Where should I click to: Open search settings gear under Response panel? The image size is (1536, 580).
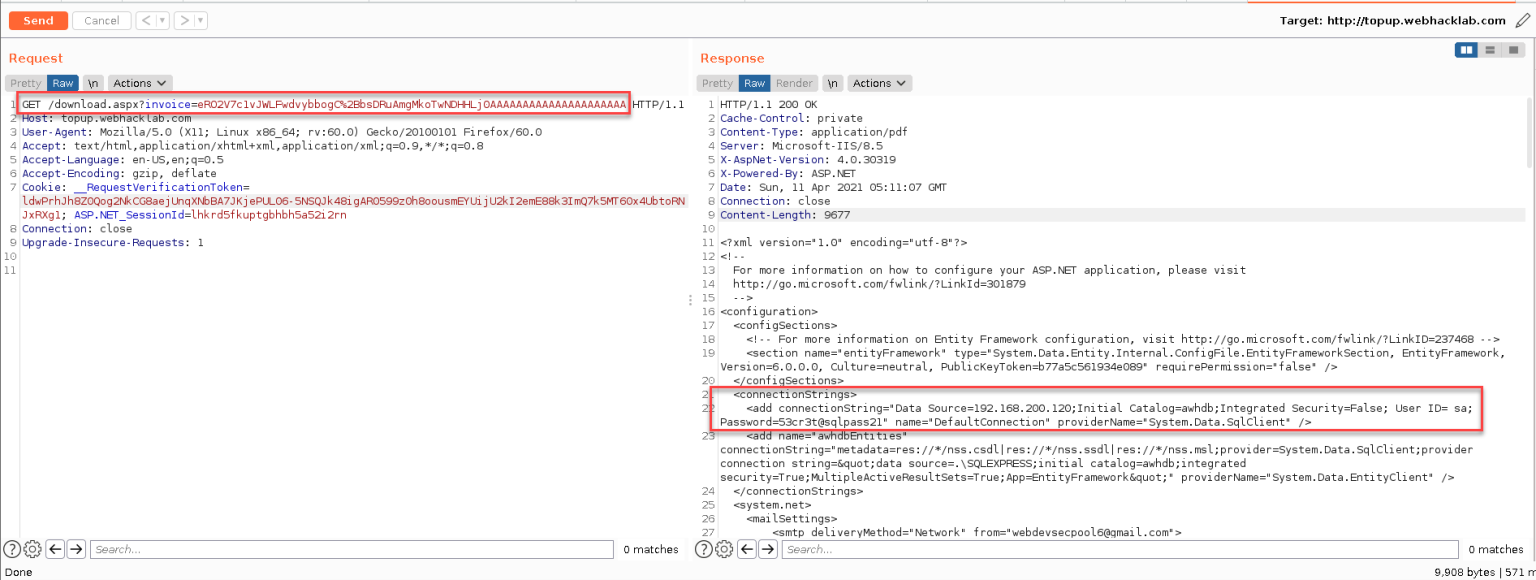(x=724, y=548)
